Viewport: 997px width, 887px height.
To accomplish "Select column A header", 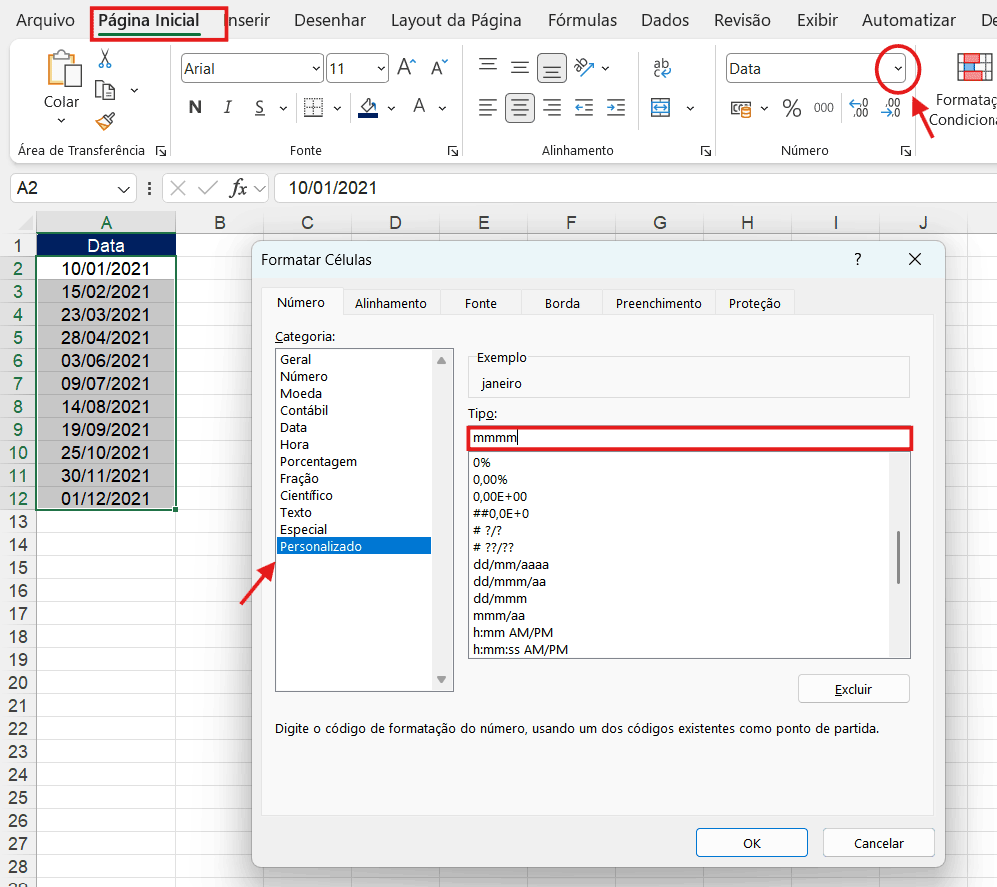I will (x=106, y=223).
